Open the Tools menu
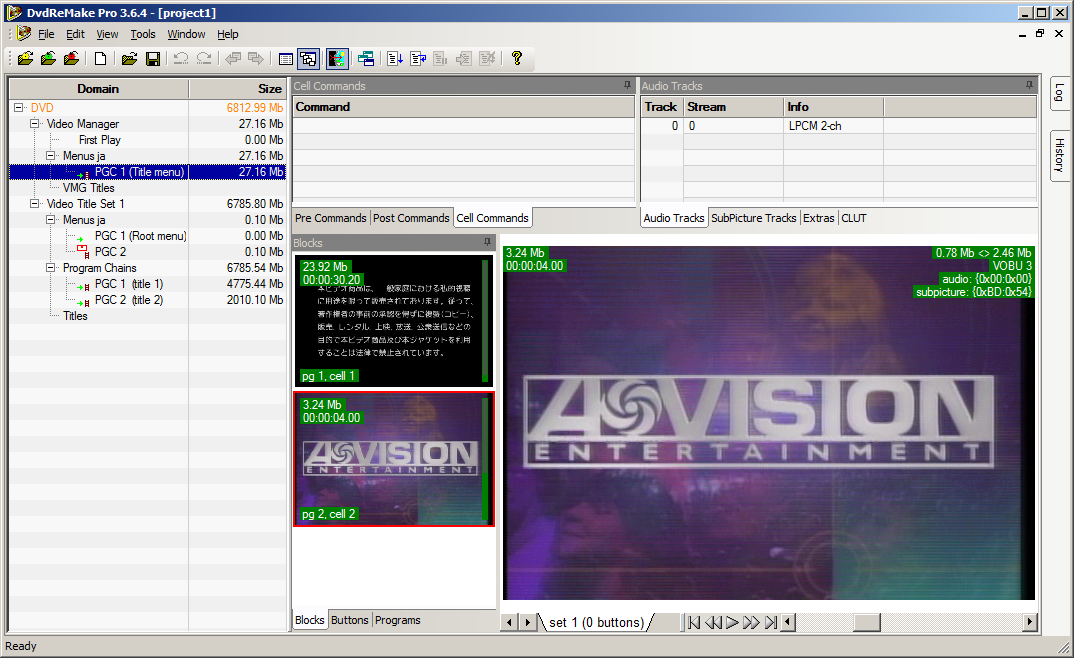1074x658 pixels. coord(142,34)
